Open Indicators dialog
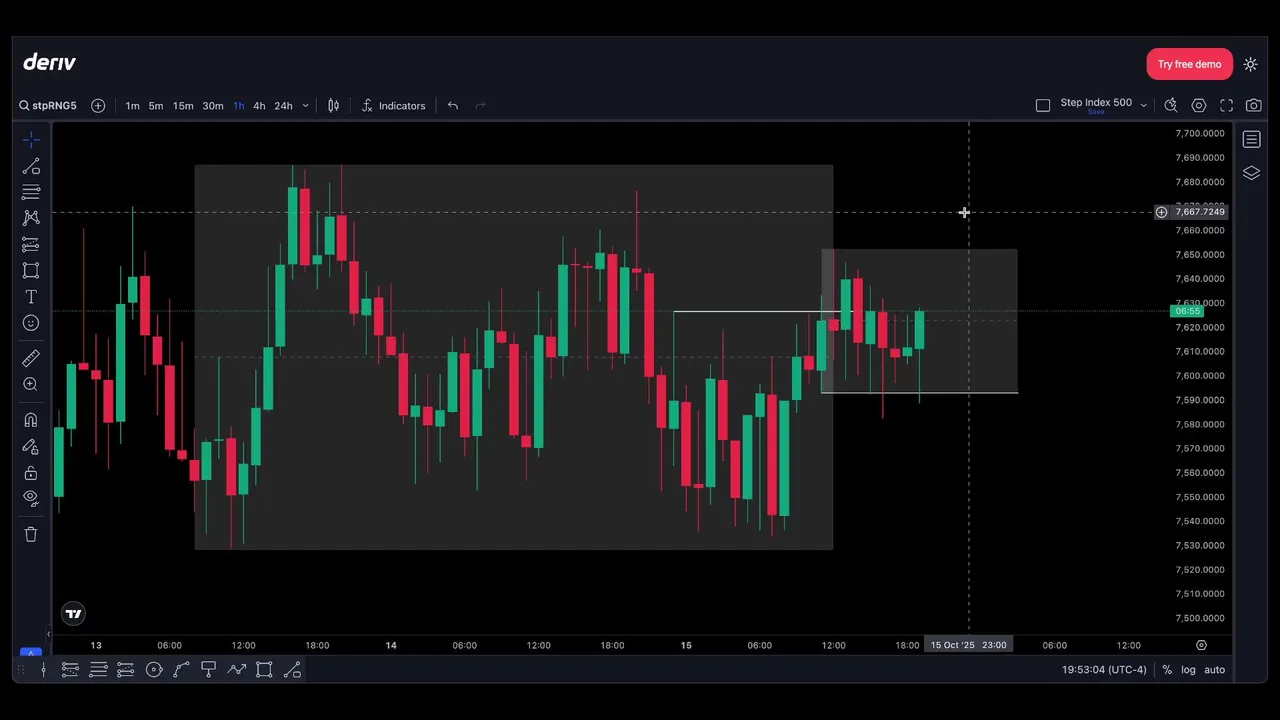The image size is (1280, 720). click(393, 105)
